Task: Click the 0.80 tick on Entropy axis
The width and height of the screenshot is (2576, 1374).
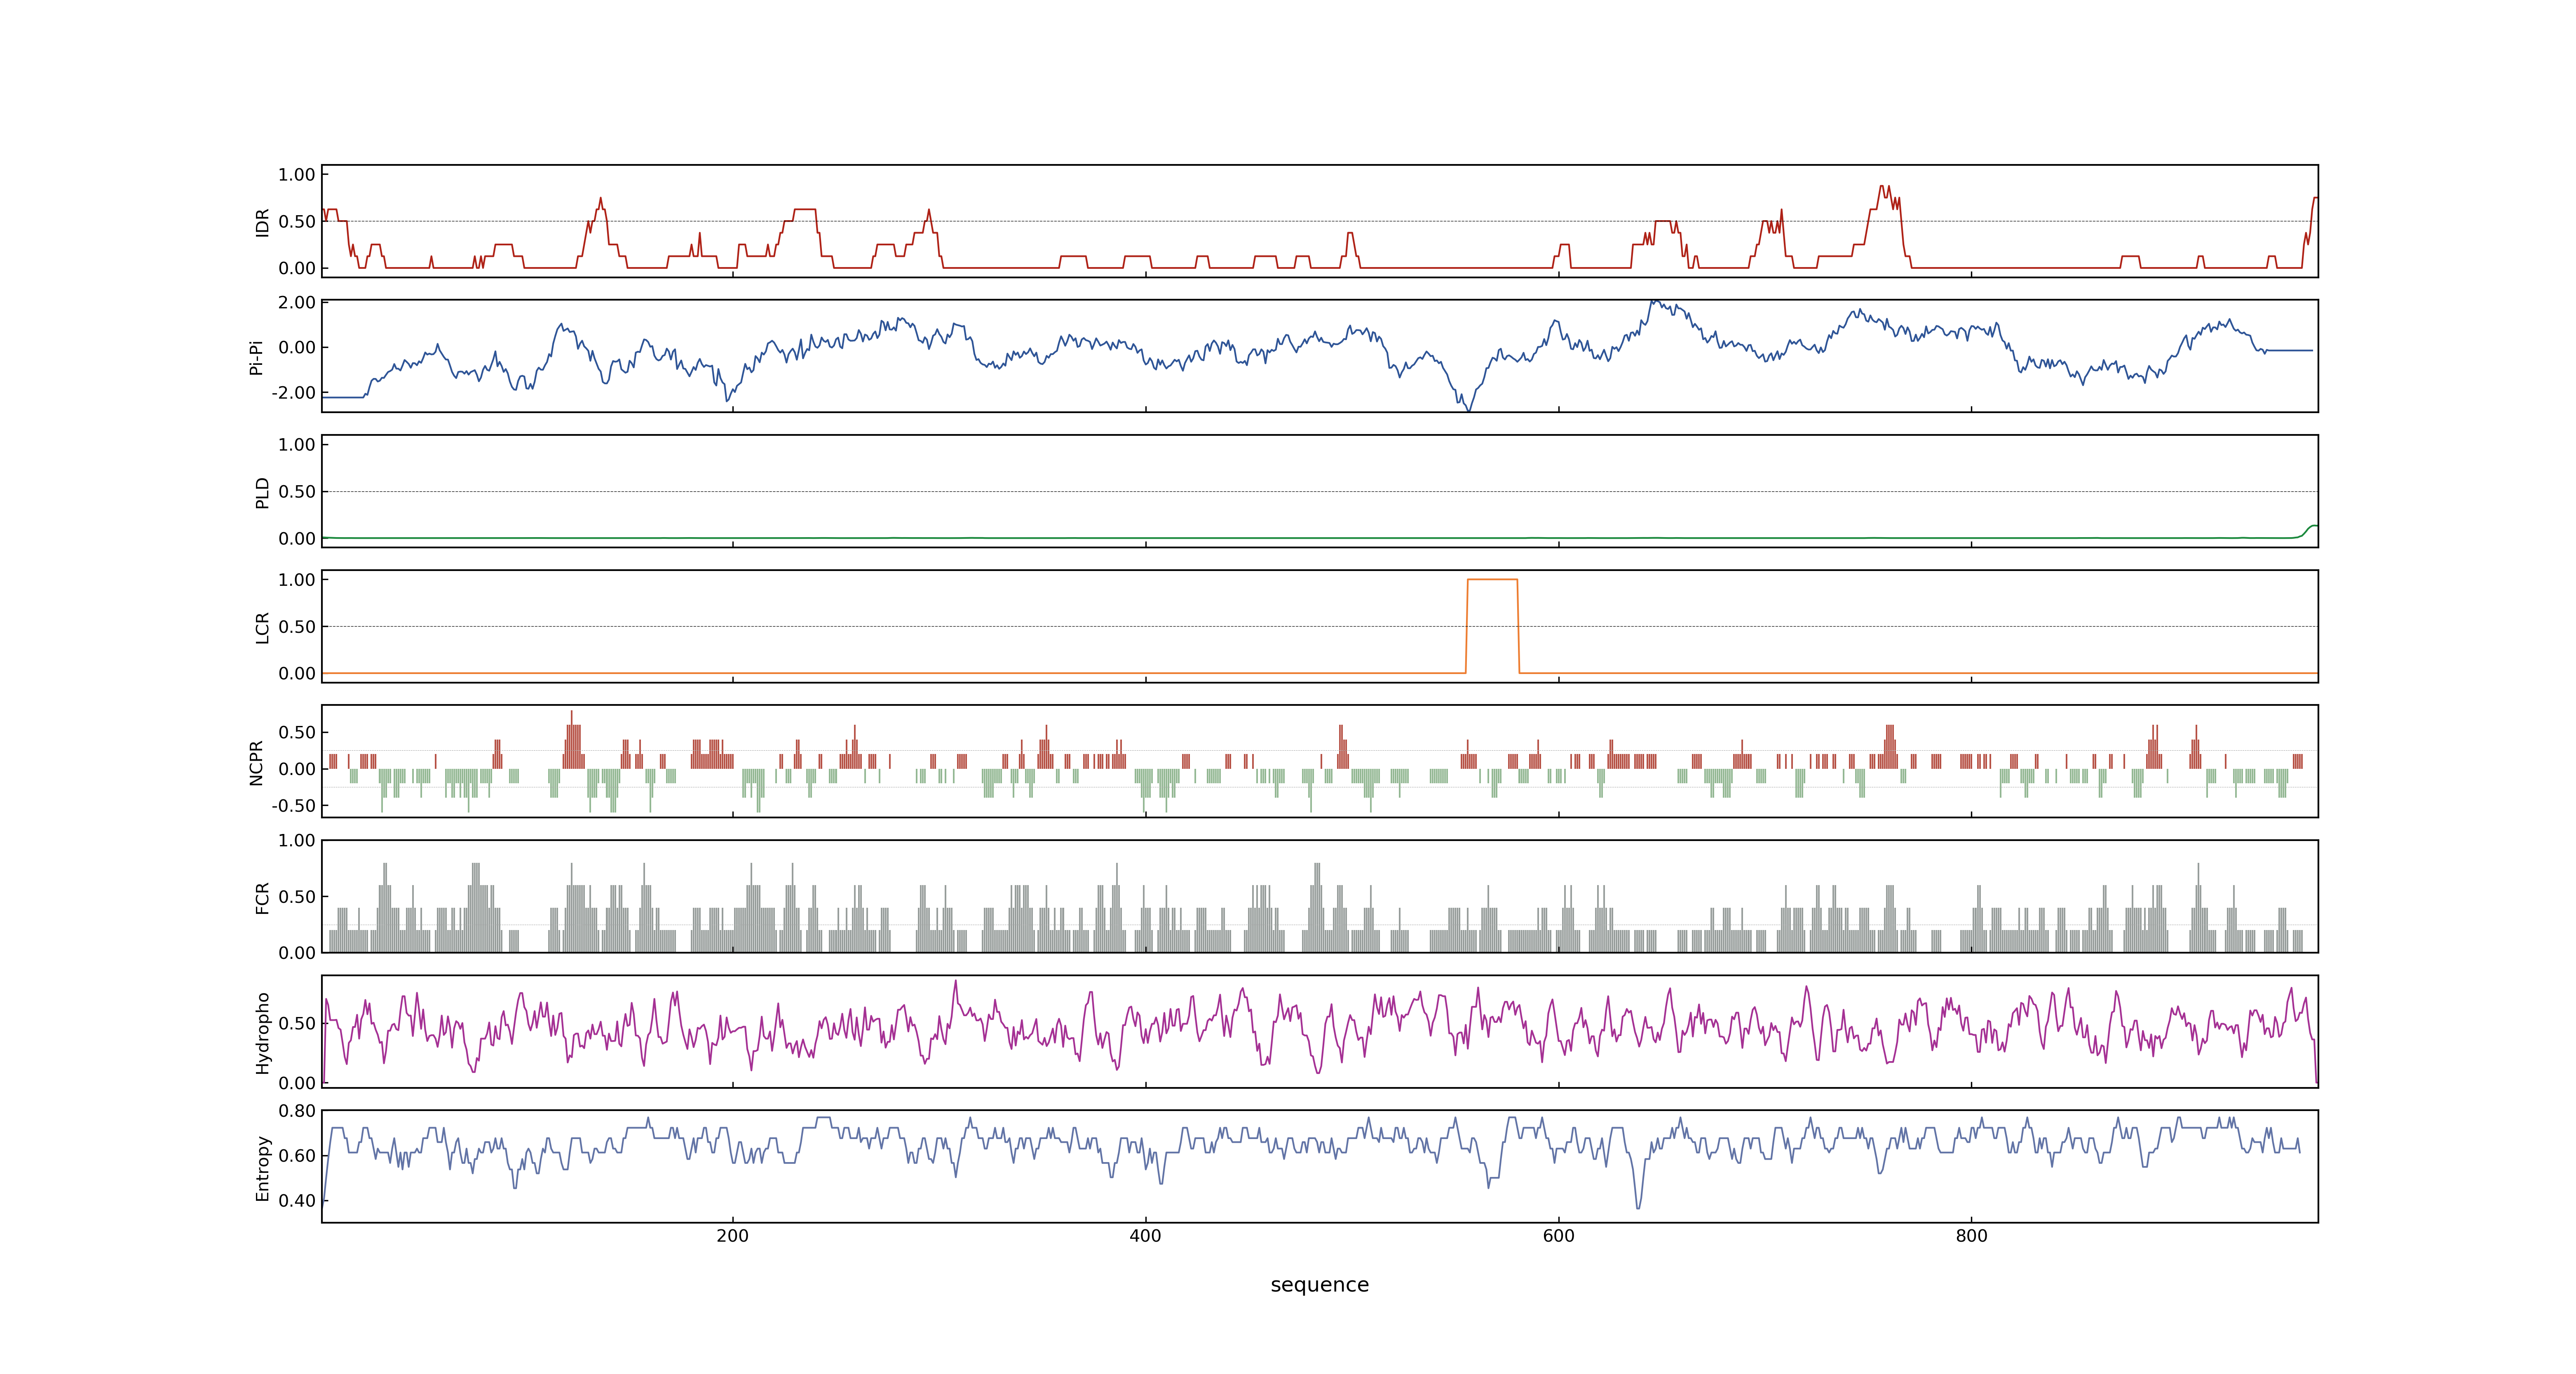Action: point(297,1111)
